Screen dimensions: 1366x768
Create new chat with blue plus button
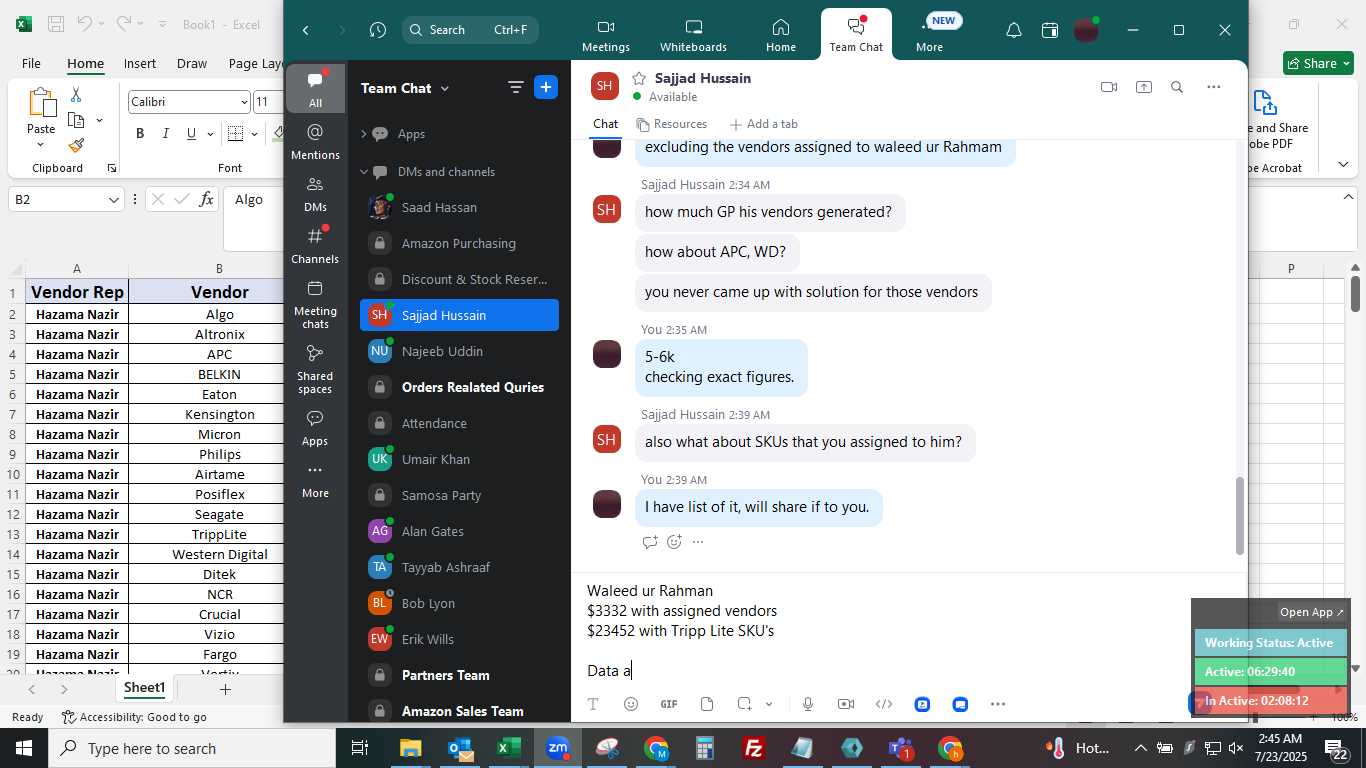(x=546, y=87)
